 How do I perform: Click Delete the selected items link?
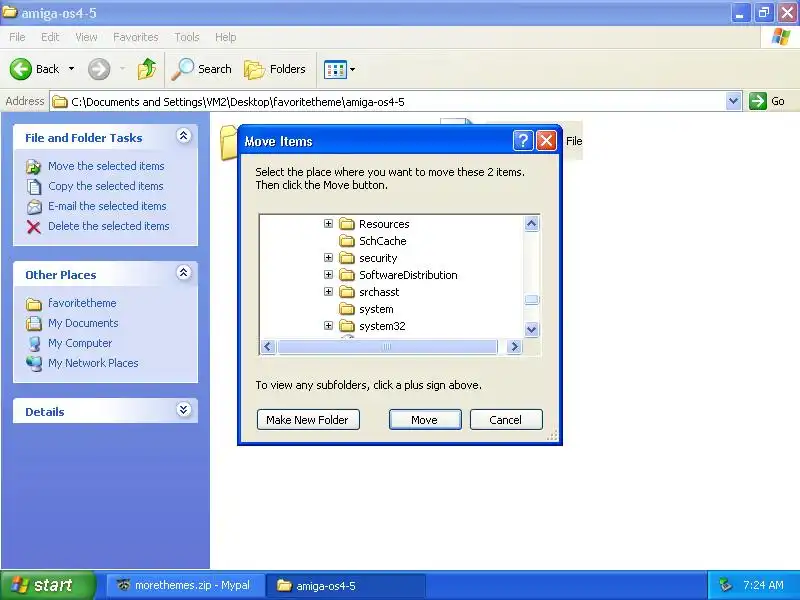pyautogui.click(x=109, y=226)
